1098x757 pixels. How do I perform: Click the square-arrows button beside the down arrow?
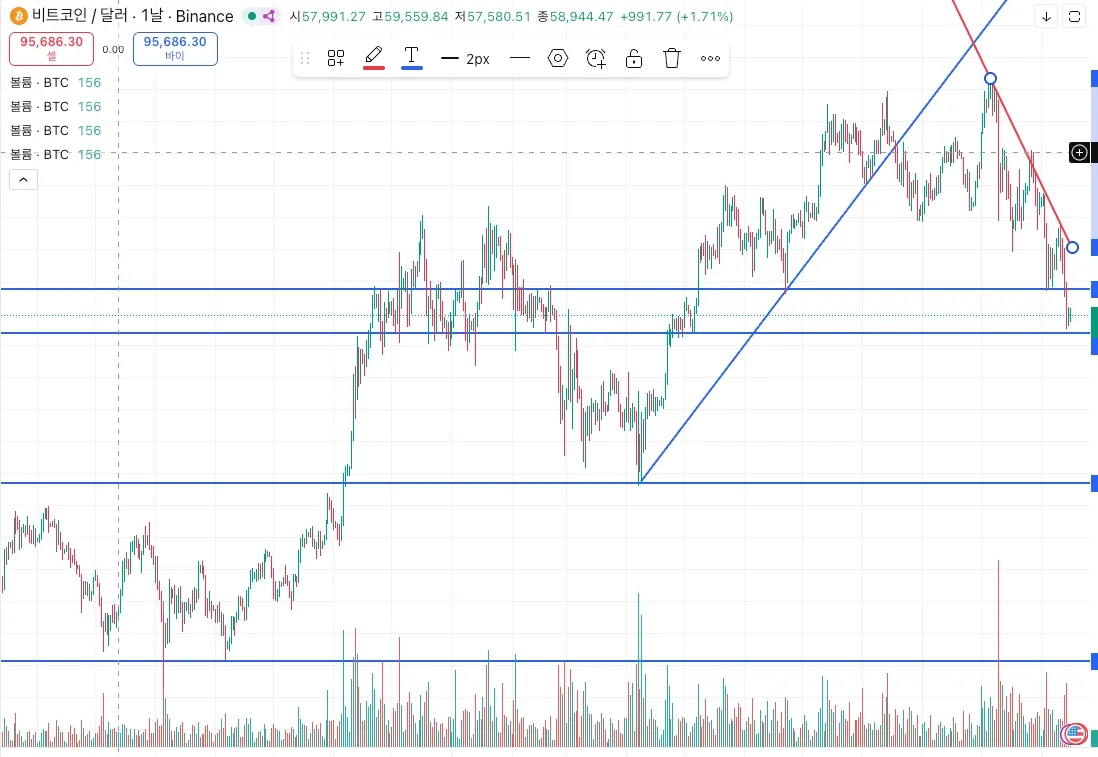[1074, 16]
